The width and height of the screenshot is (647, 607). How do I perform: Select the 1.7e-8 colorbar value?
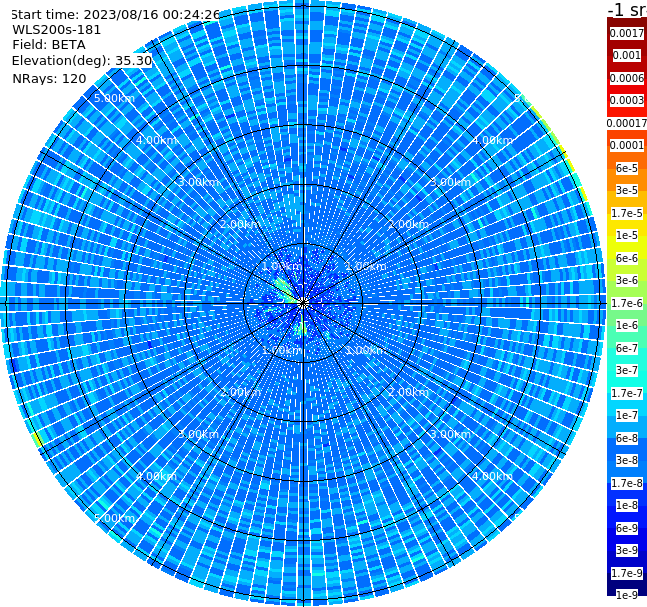click(627, 483)
